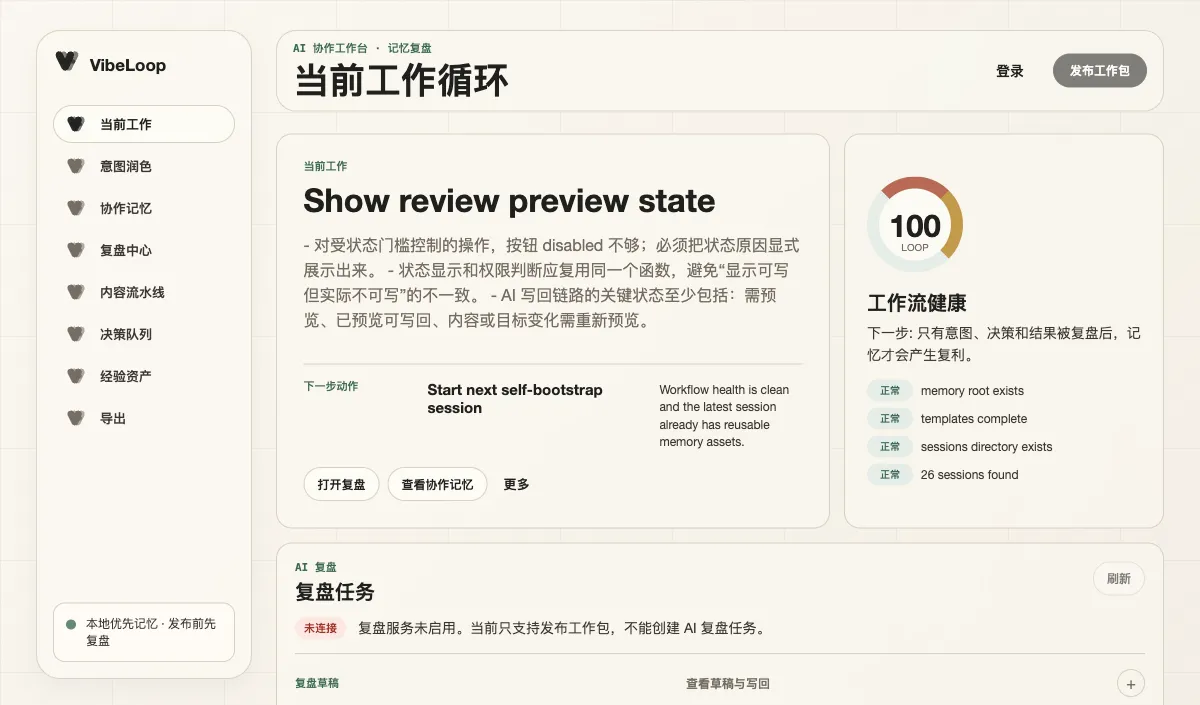
Task: Click the icon beside 意图润色
Action: 75,166
